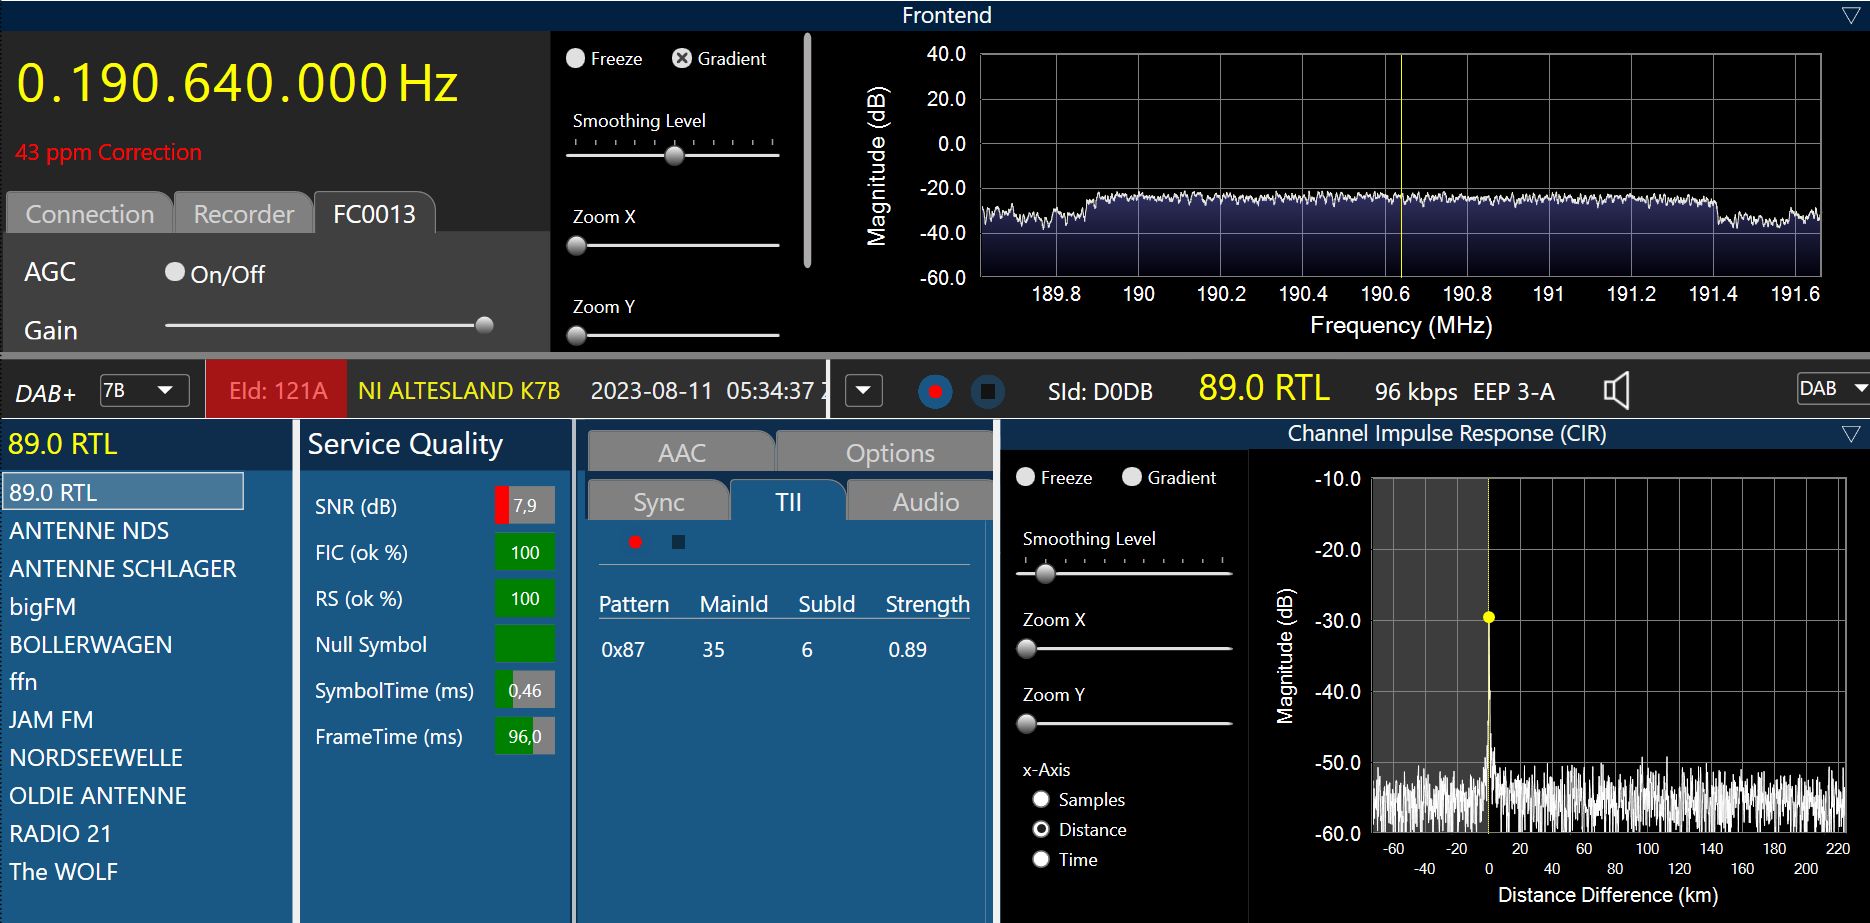Toggle the AGC On/Off switch
The image size is (1870, 923).
pos(175,272)
